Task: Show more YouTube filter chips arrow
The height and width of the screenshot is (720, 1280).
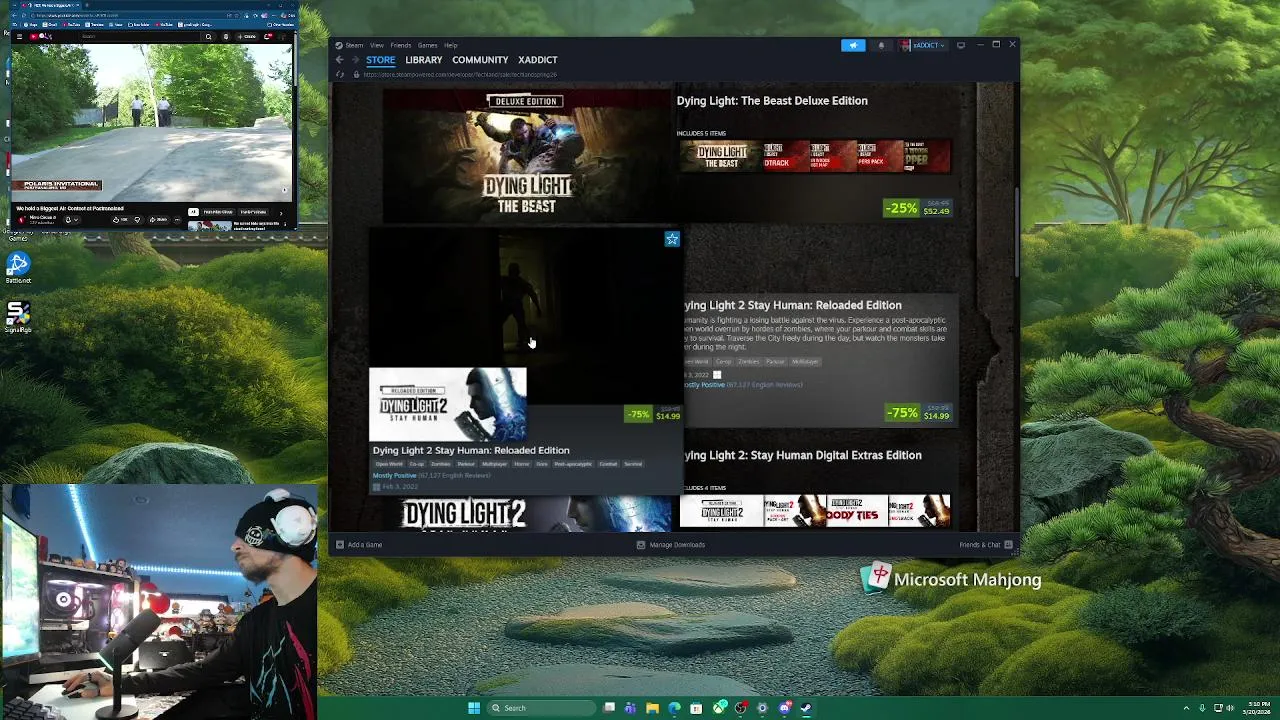Action: click(x=281, y=213)
